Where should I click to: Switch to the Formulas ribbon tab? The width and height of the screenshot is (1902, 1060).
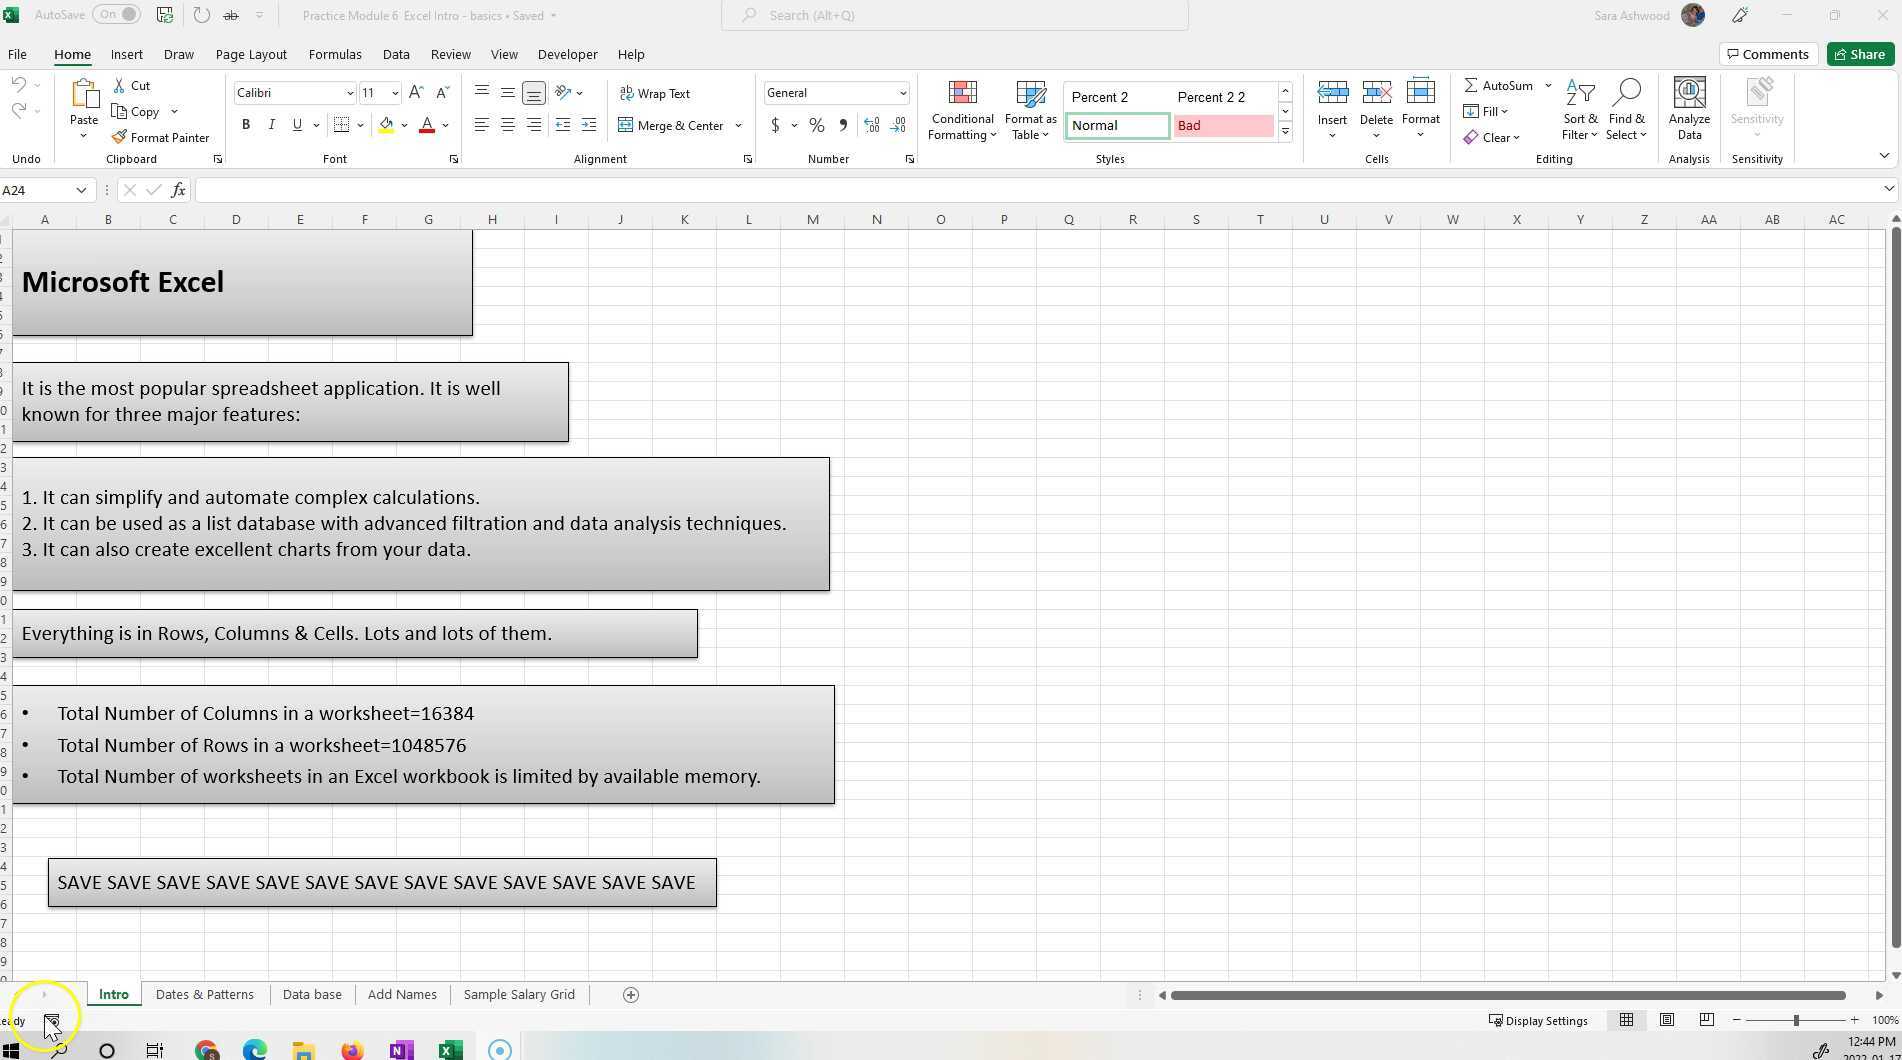tap(335, 54)
